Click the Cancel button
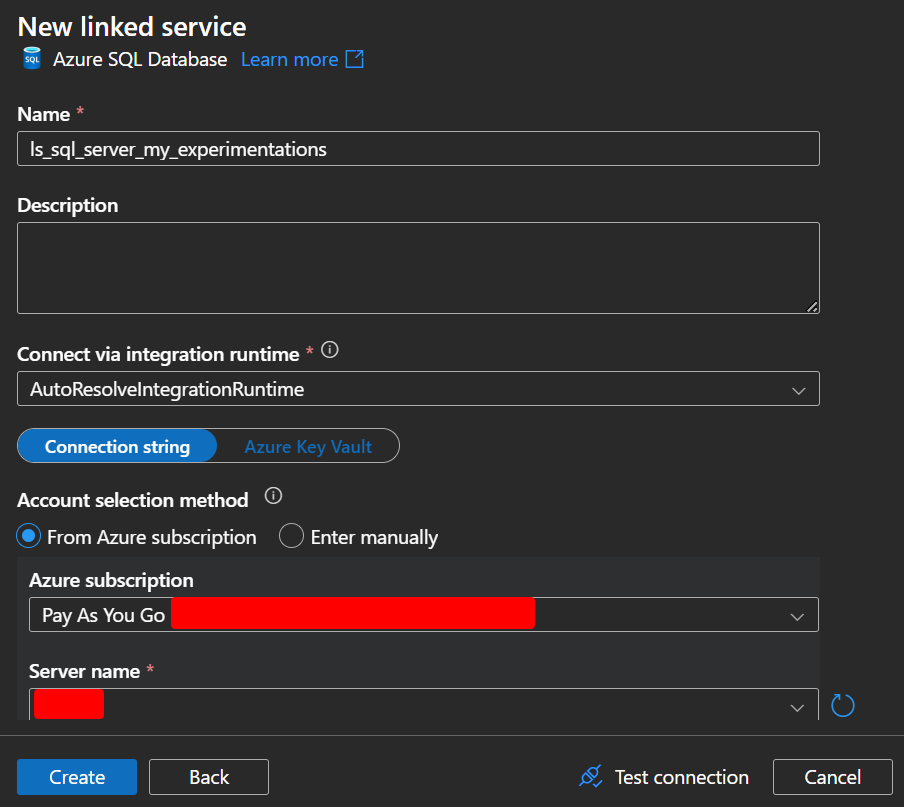904x807 pixels. click(833, 777)
